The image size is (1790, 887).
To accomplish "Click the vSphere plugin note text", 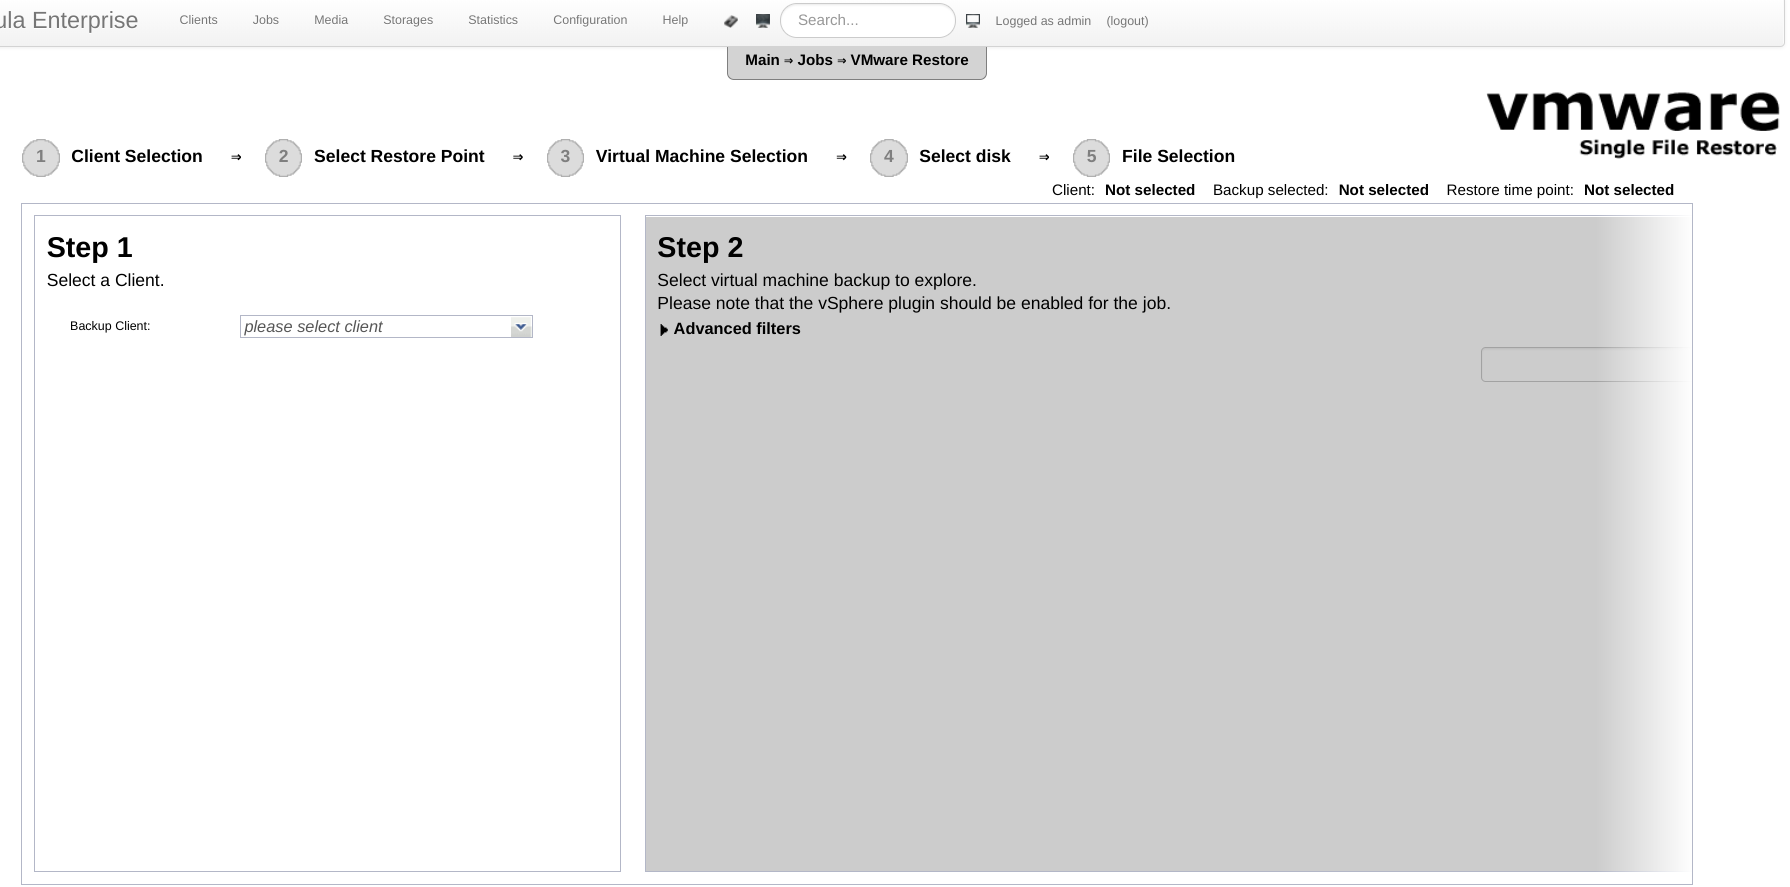I will 914,304.
